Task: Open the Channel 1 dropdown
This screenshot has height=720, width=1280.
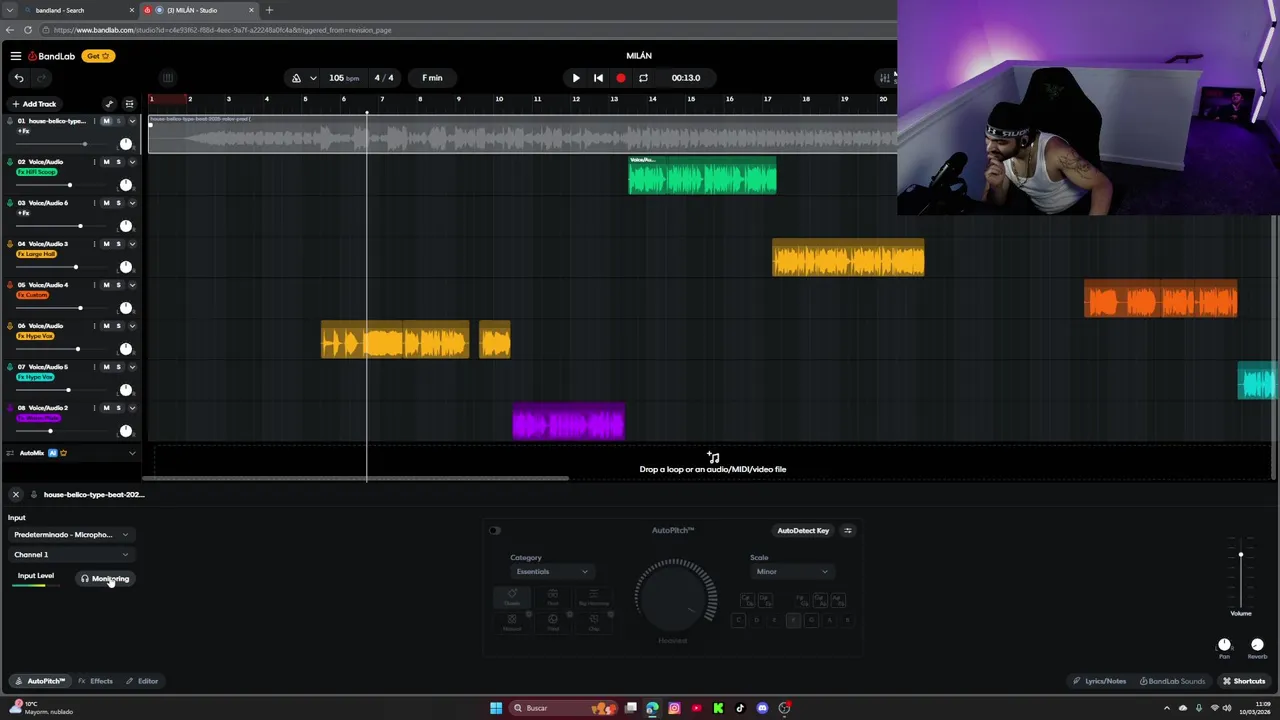Action: [70, 554]
